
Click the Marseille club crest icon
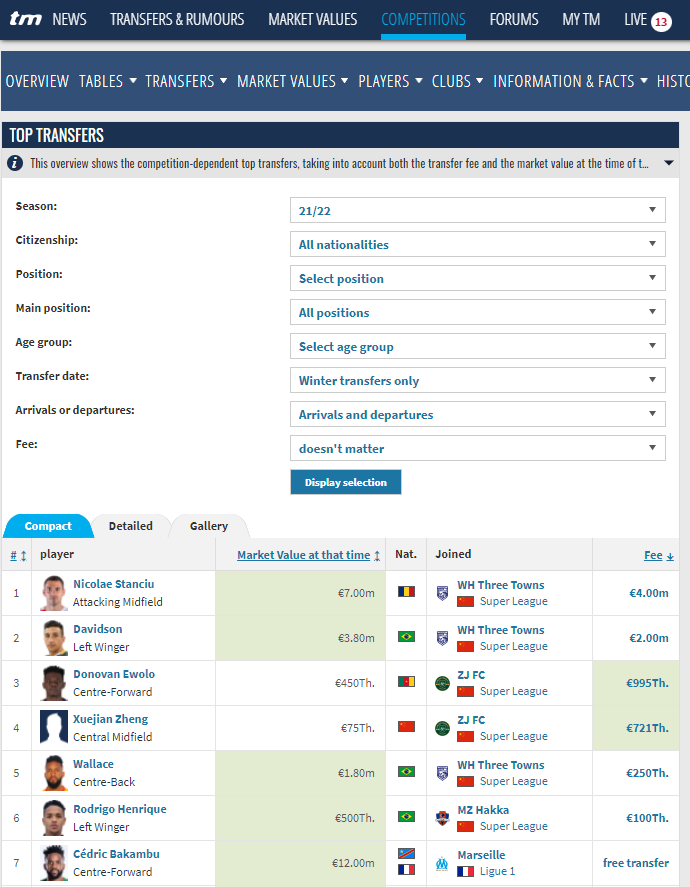pyautogui.click(x=442, y=863)
